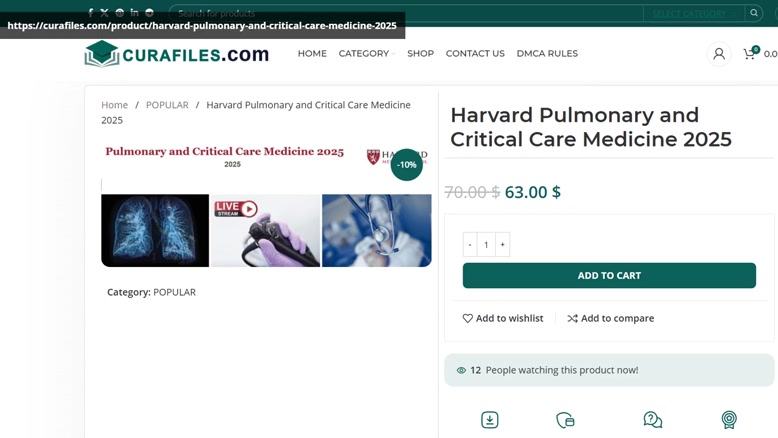The height and width of the screenshot is (438, 778).
Task: Open the user account icon
Action: (719, 54)
